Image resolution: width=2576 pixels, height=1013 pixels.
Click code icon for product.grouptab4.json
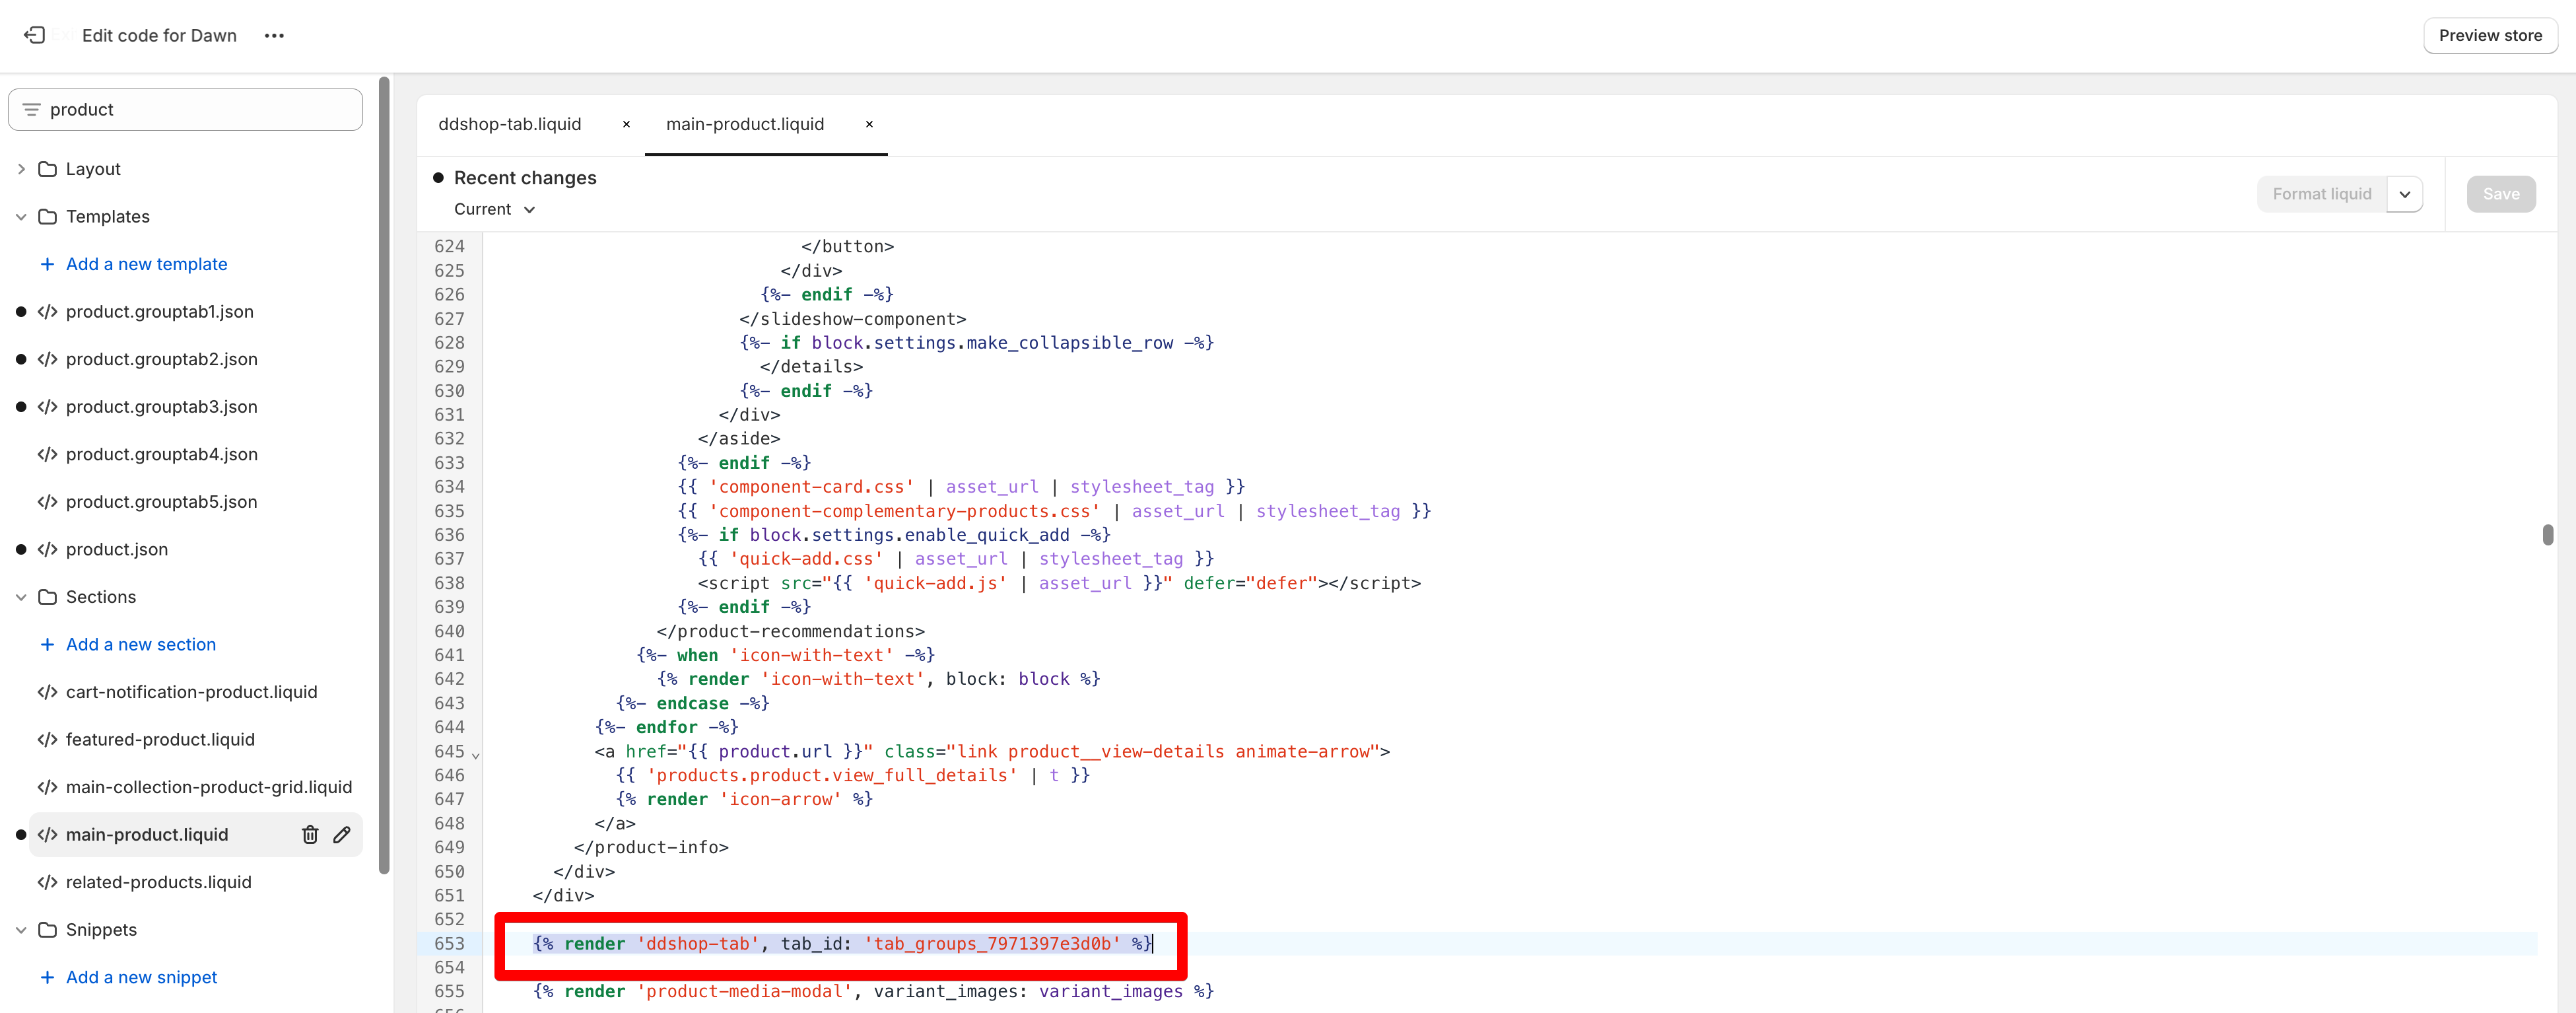click(x=47, y=455)
